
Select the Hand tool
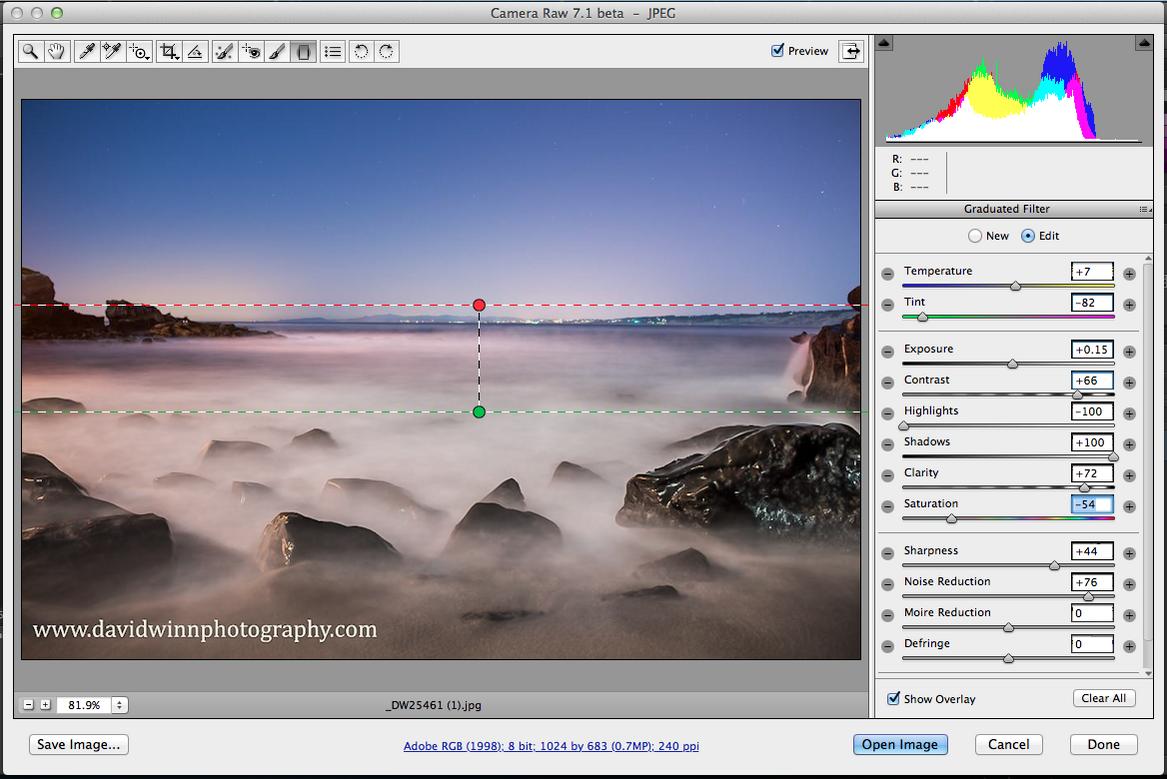pos(57,51)
